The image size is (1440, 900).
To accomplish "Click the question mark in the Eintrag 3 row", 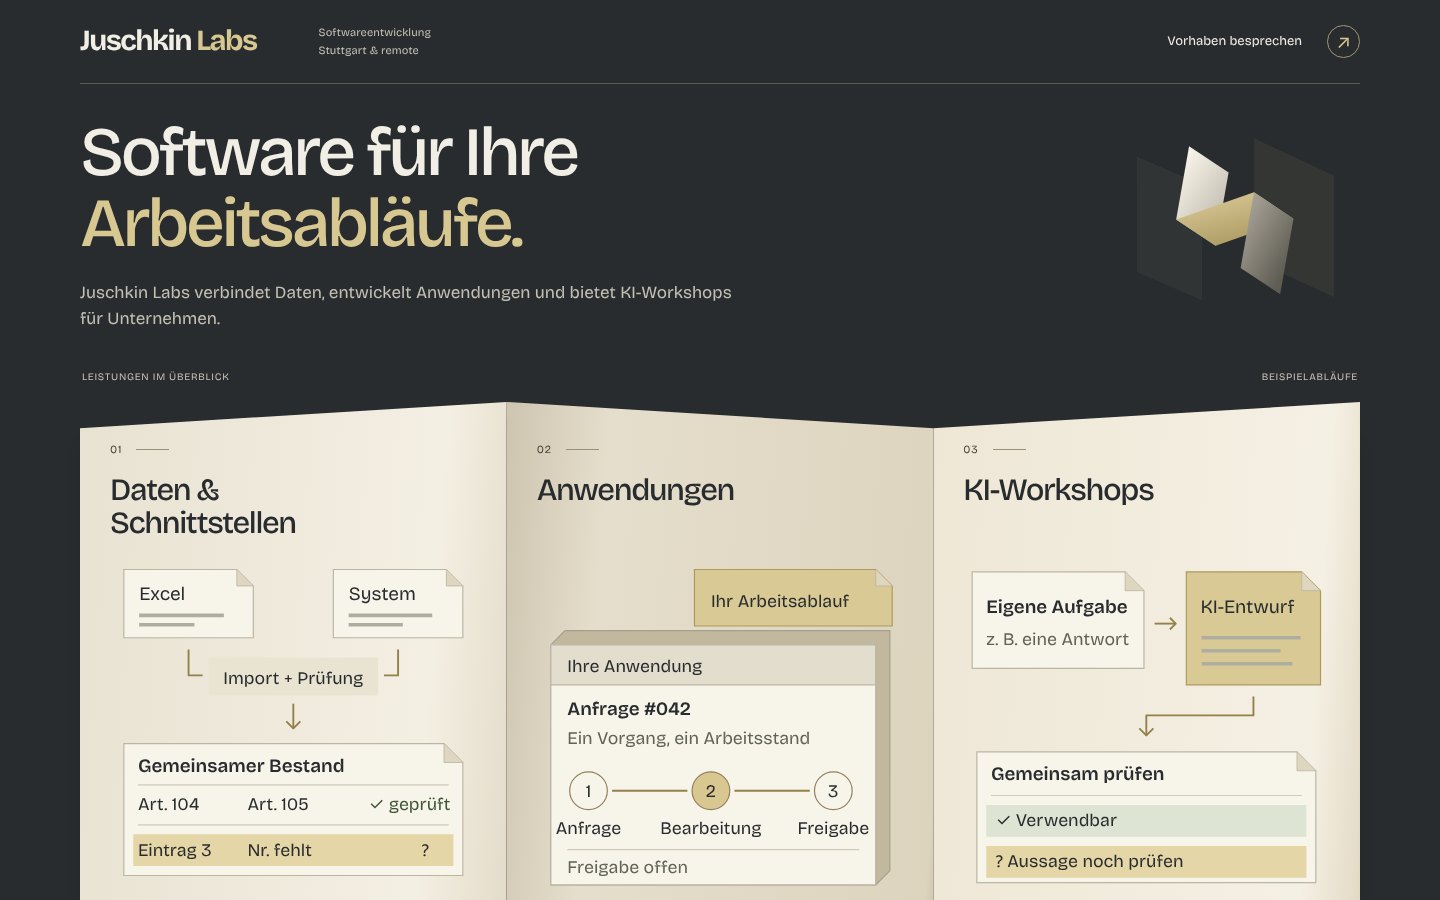I will pos(425,850).
